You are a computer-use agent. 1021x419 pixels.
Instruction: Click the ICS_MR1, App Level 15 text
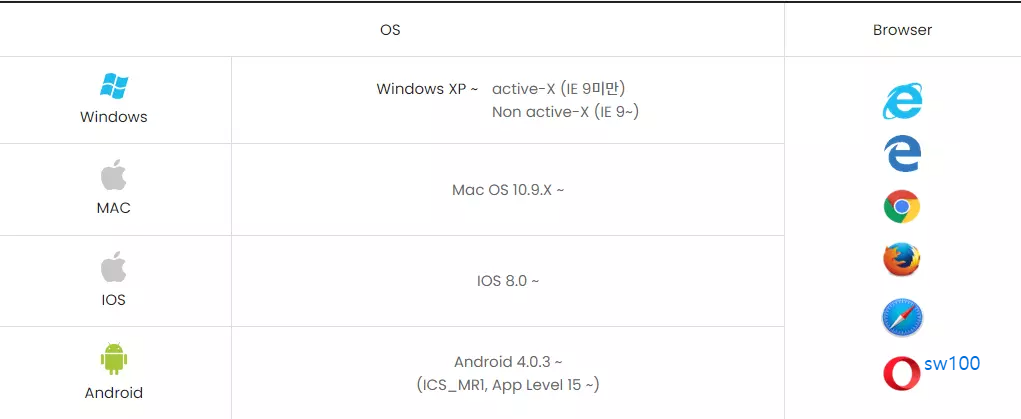(x=508, y=385)
